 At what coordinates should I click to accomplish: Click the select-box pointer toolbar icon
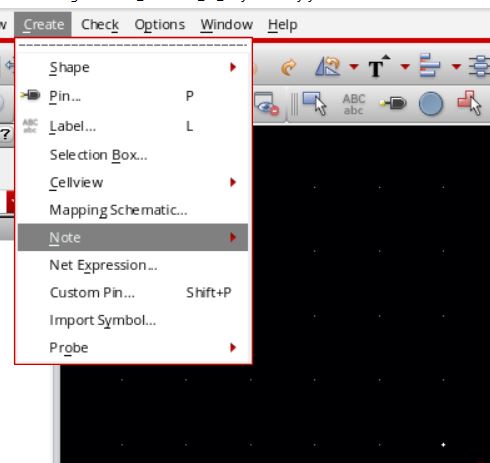[314, 104]
